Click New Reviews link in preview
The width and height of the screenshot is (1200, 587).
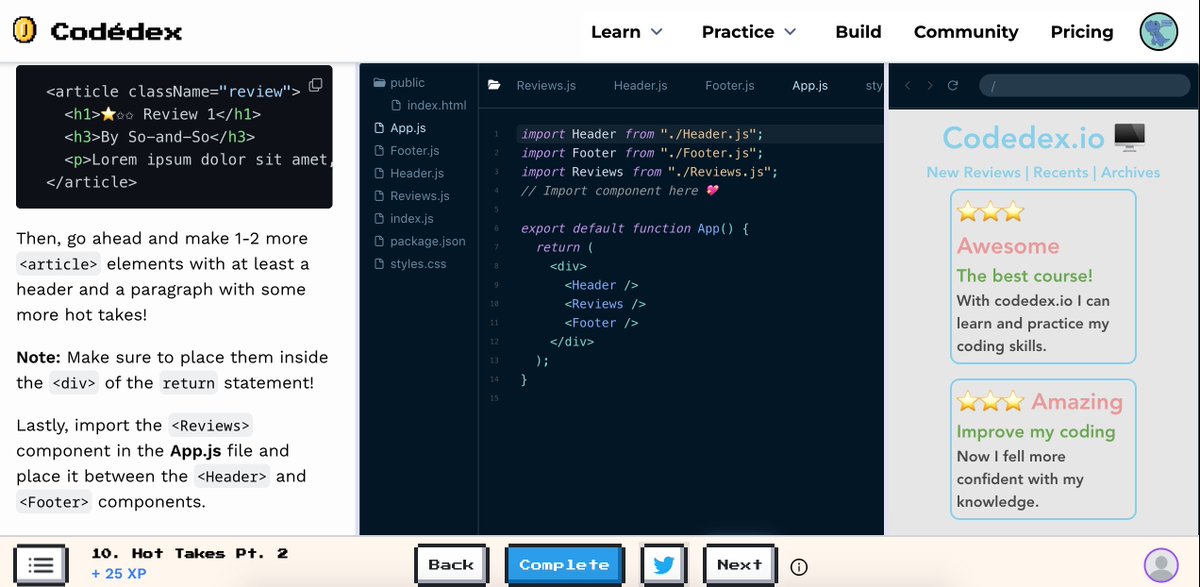973,172
